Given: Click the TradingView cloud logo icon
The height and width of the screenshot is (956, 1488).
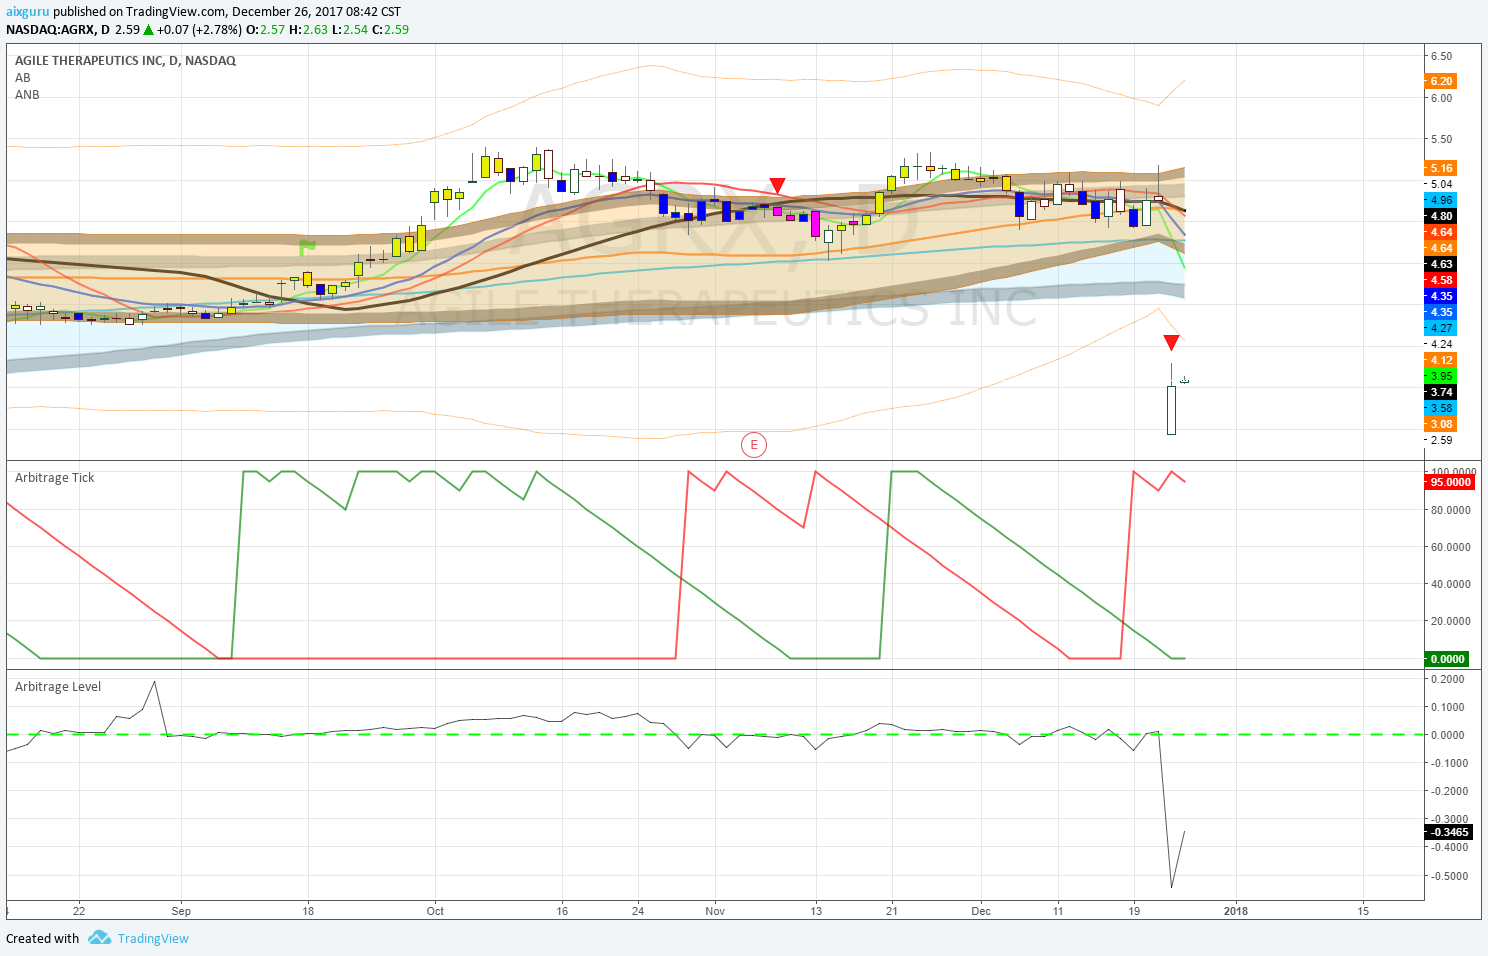Looking at the screenshot, I should (x=99, y=938).
